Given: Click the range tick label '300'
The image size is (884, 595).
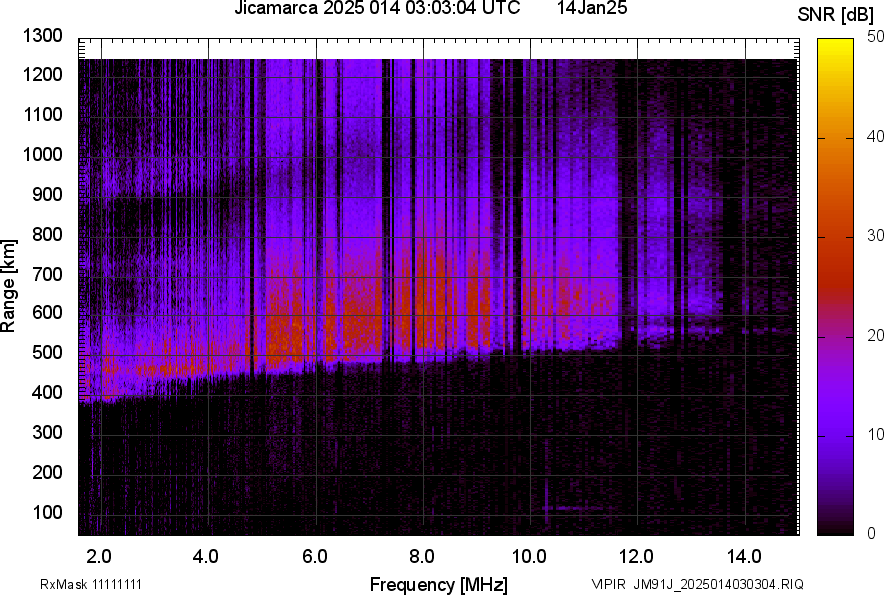Looking at the screenshot, I should (x=47, y=432).
